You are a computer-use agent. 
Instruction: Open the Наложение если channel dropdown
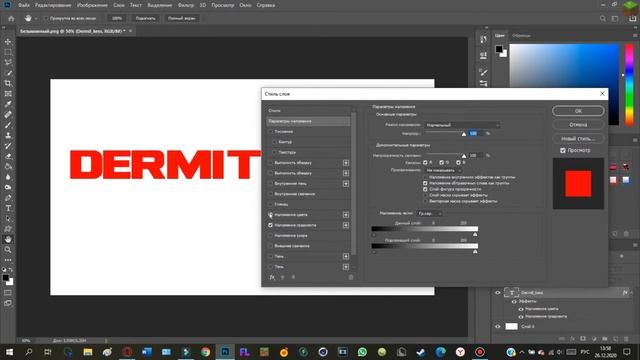click(x=429, y=213)
